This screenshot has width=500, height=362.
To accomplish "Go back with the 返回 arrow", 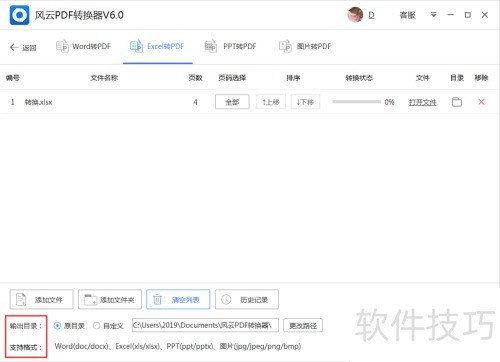I will click(23, 47).
